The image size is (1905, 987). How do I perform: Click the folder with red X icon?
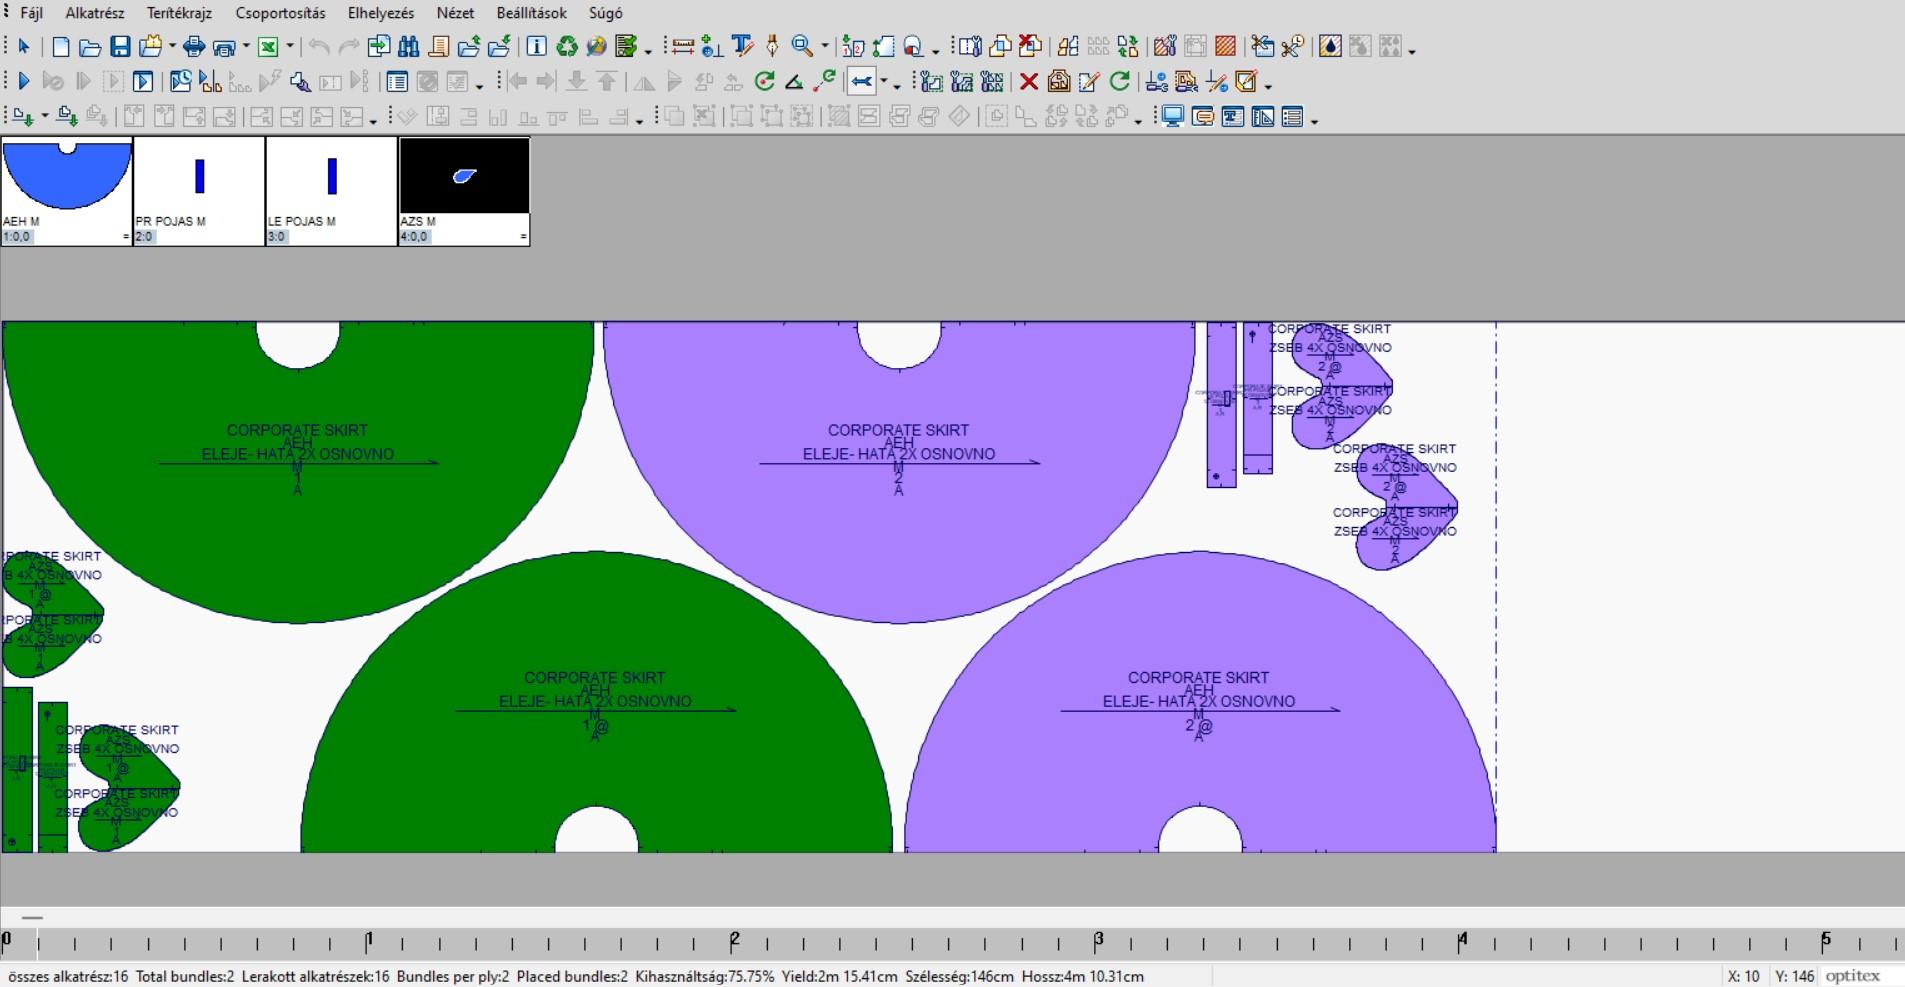[1030, 46]
